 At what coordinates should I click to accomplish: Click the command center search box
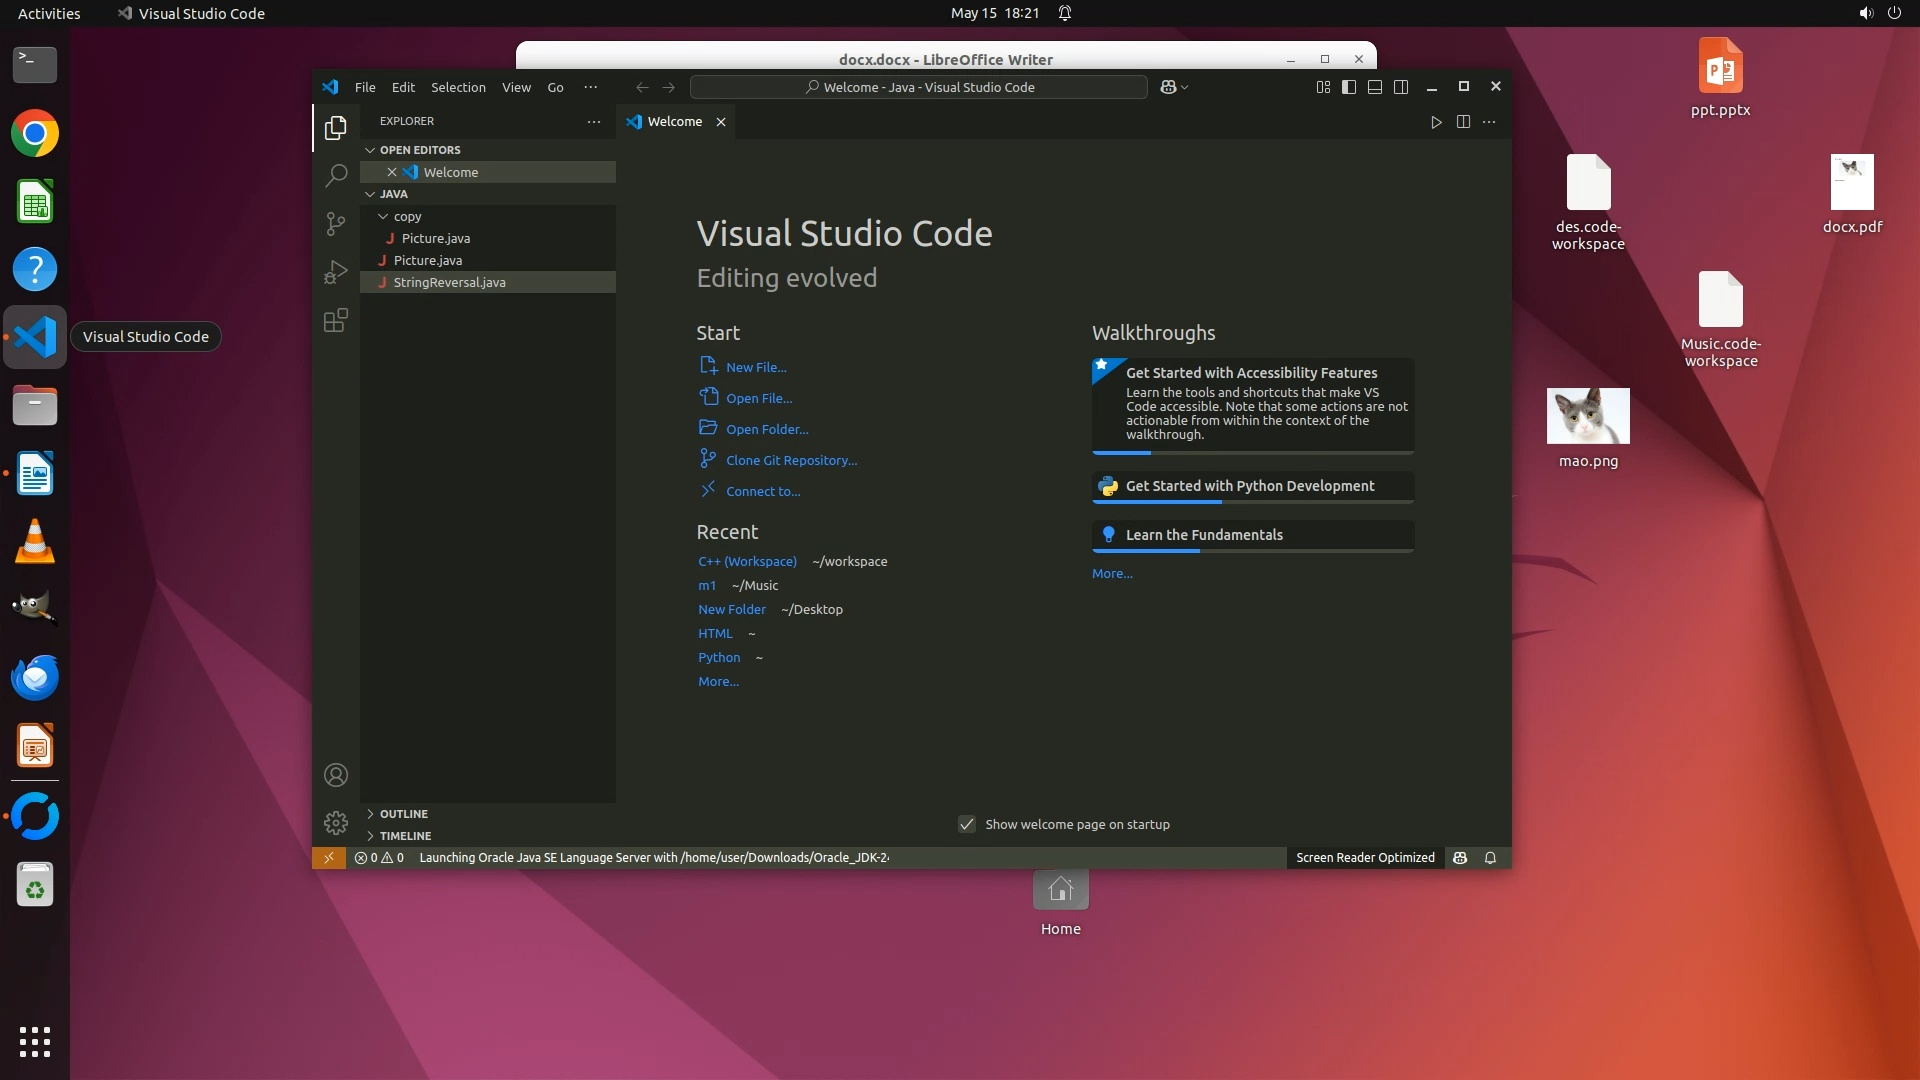coord(919,87)
